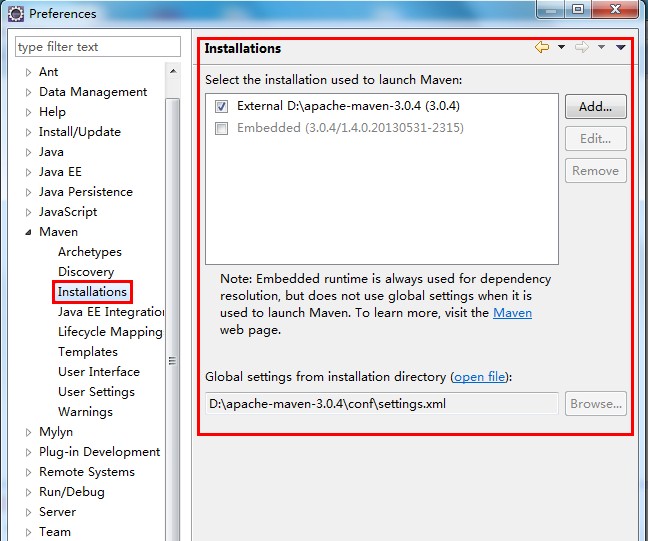Click the Remove button

click(x=596, y=170)
